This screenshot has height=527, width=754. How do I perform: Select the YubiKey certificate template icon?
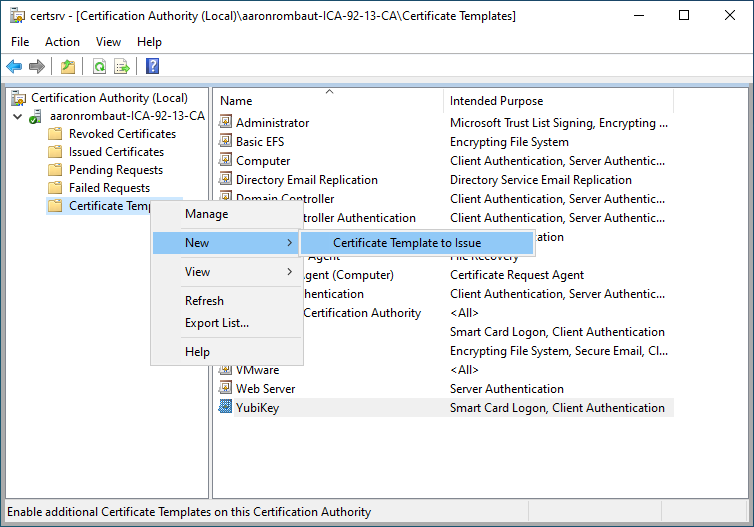point(226,408)
